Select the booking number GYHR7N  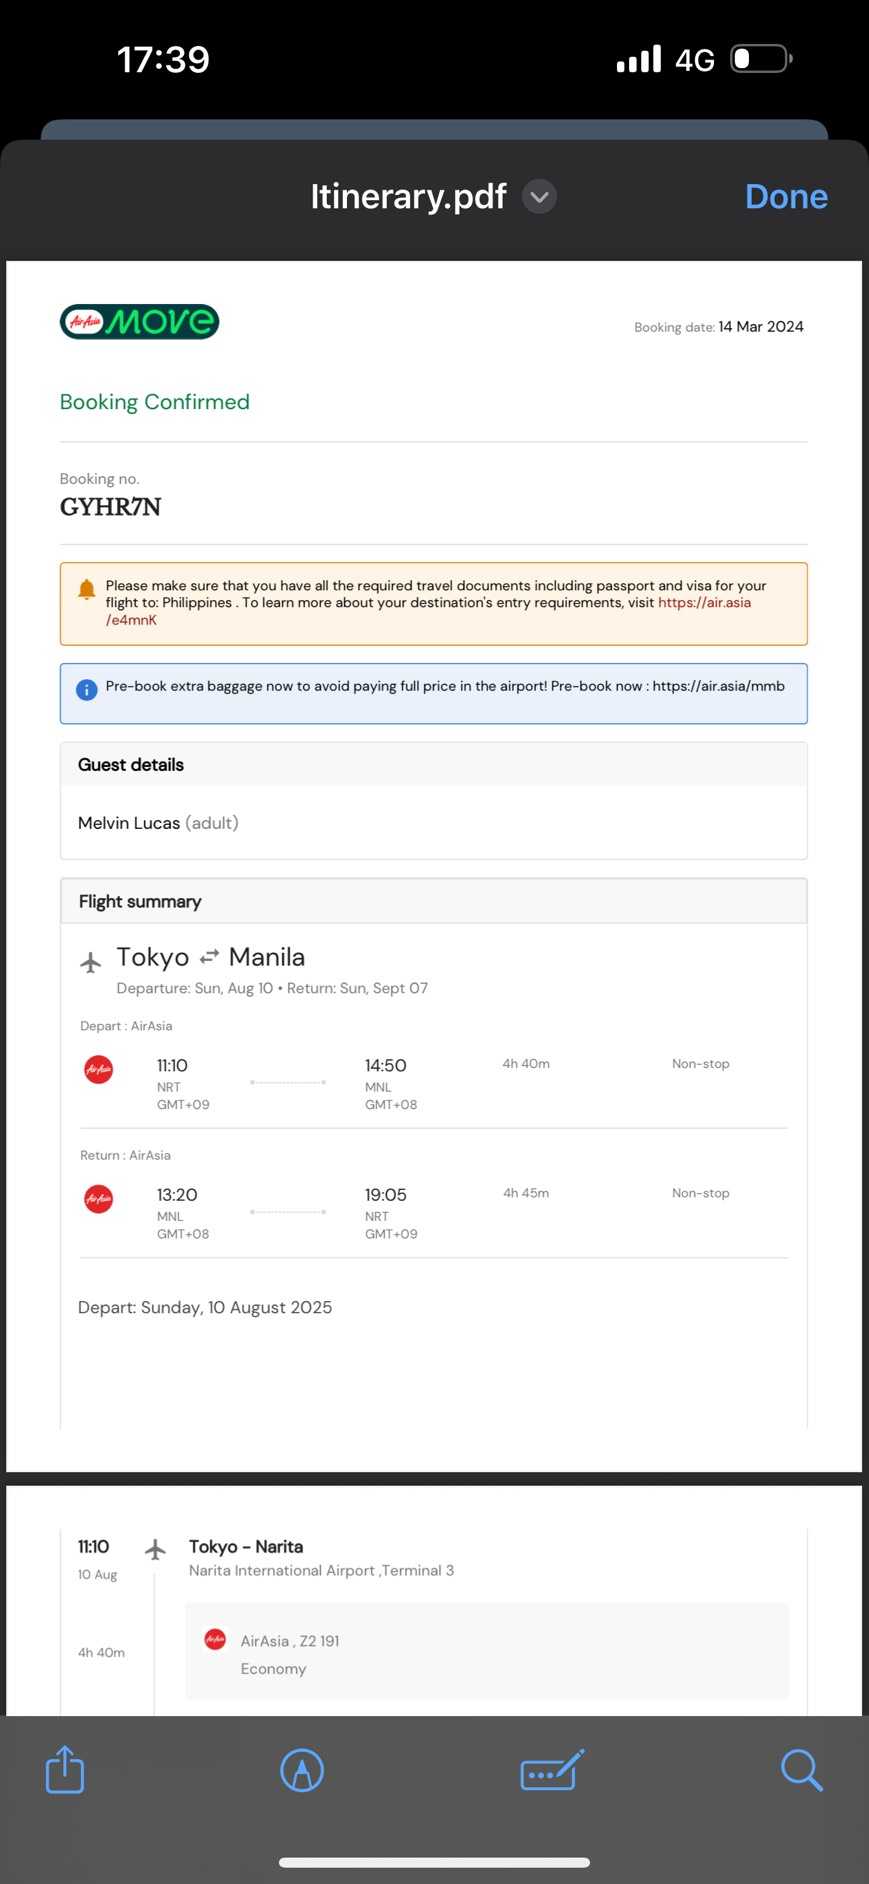click(110, 507)
